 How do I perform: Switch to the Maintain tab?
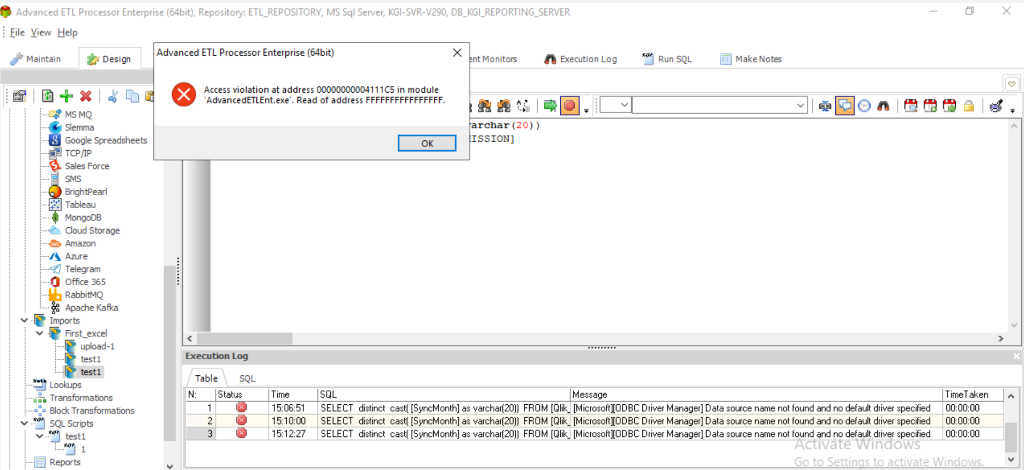click(37, 59)
